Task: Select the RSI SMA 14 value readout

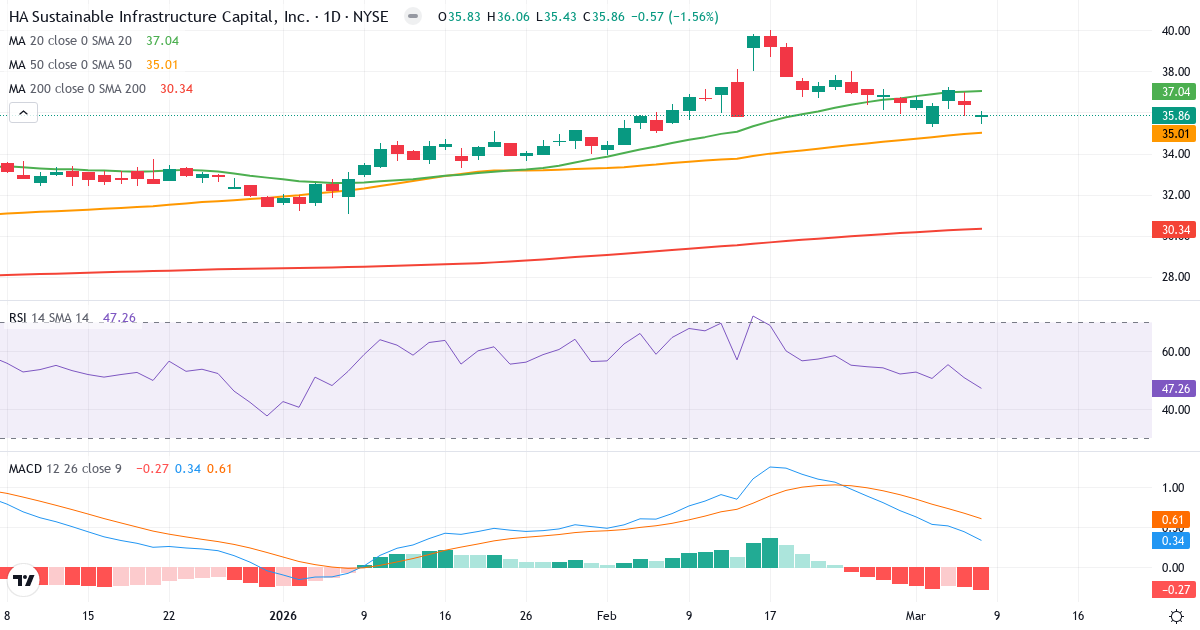Action: coord(118,316)
